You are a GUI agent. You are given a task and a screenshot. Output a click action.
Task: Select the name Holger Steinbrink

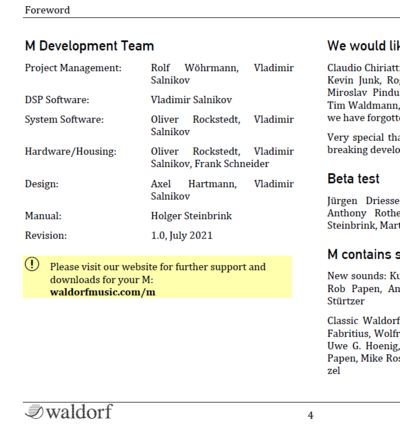coord(191,216)
